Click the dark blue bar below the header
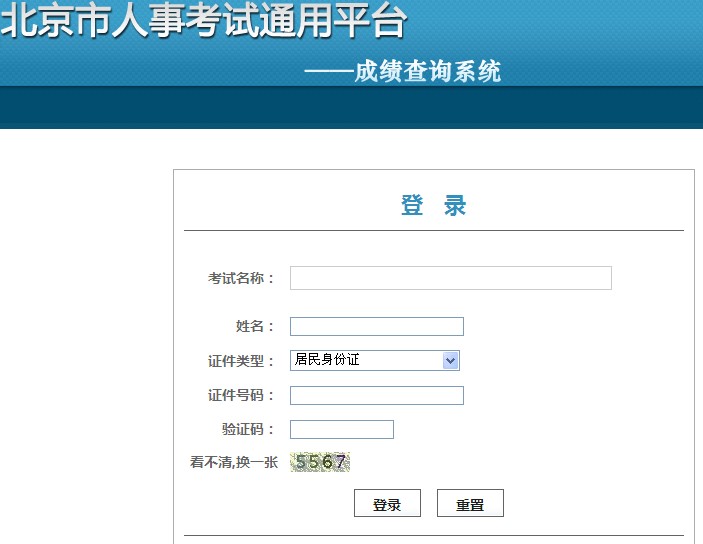Screen dimensions: 703x544 tap(350, 108)
